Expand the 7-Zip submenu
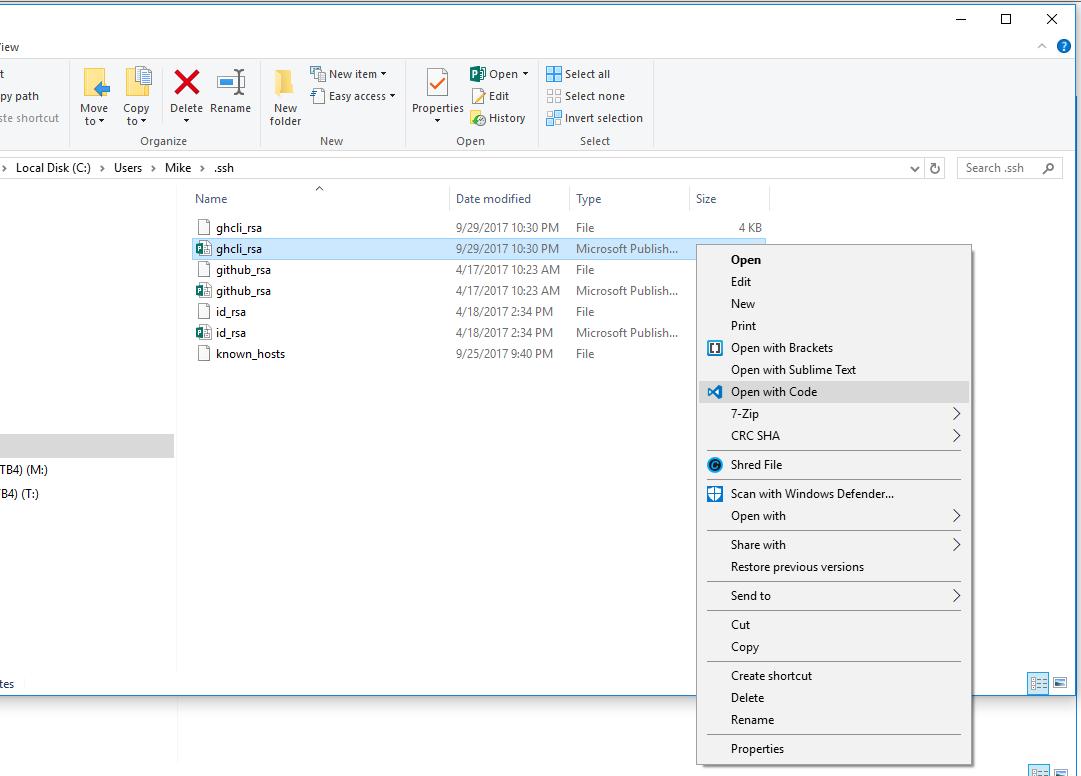 click(x=834, y=414)
